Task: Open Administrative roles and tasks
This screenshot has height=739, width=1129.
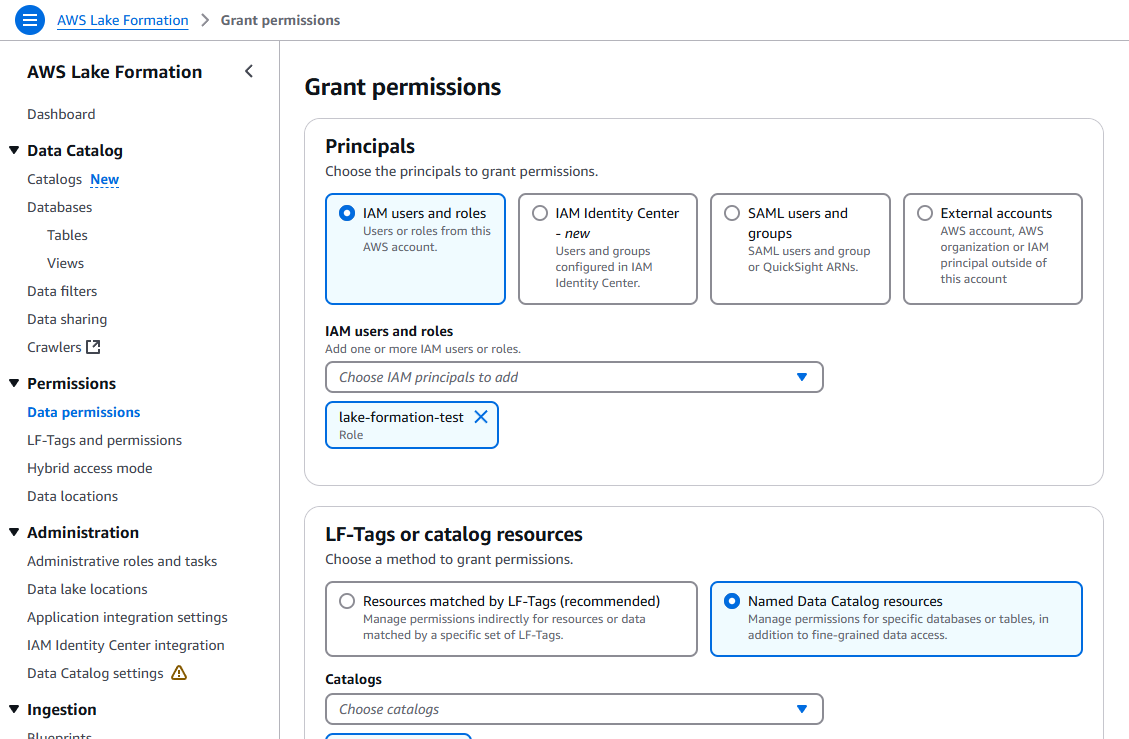Action: click(122, 561)
